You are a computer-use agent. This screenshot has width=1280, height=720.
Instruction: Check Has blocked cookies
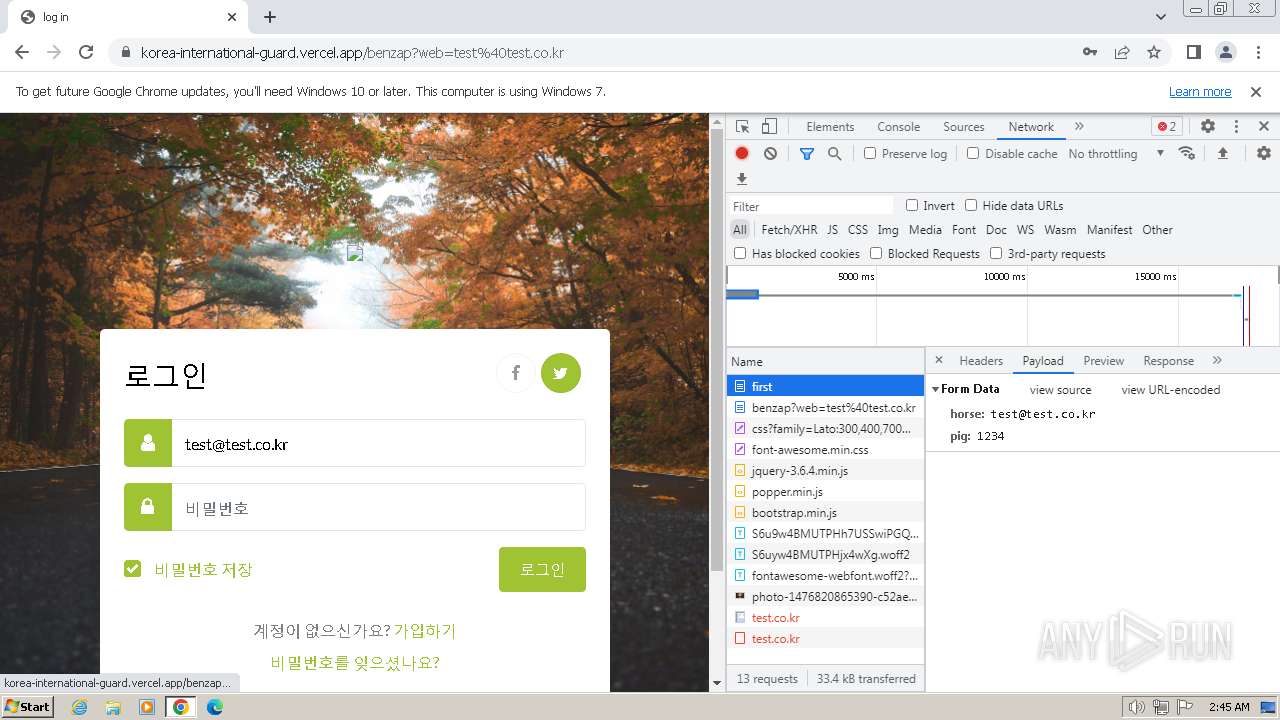click(740, 253)
